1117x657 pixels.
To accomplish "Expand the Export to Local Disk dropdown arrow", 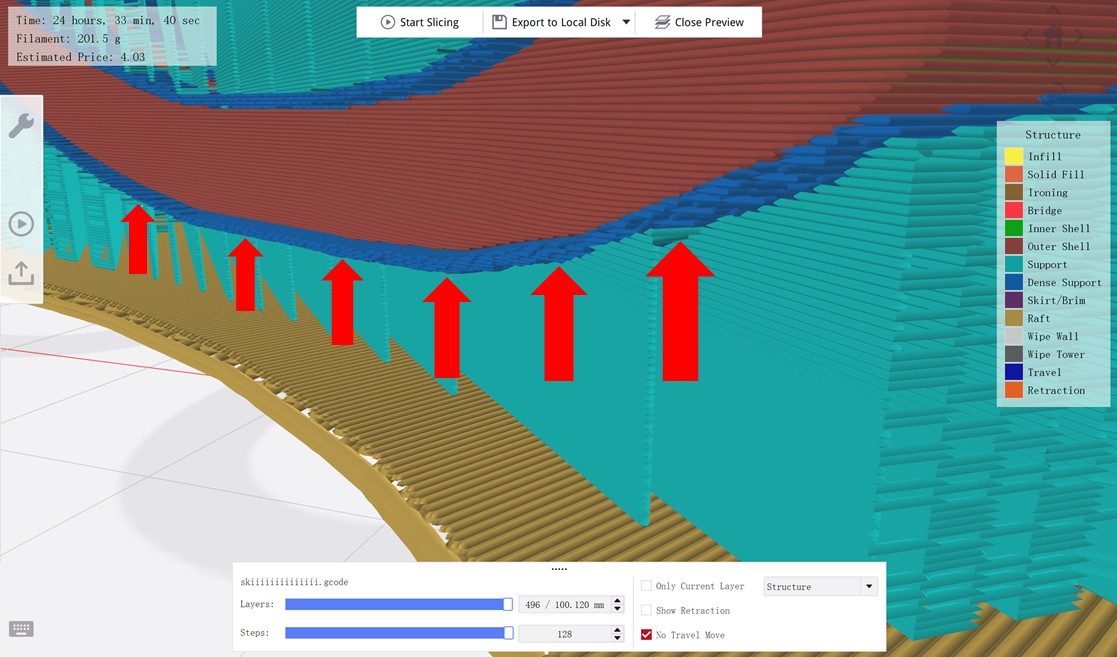I will pyautogui.click(x=627, y=21).
